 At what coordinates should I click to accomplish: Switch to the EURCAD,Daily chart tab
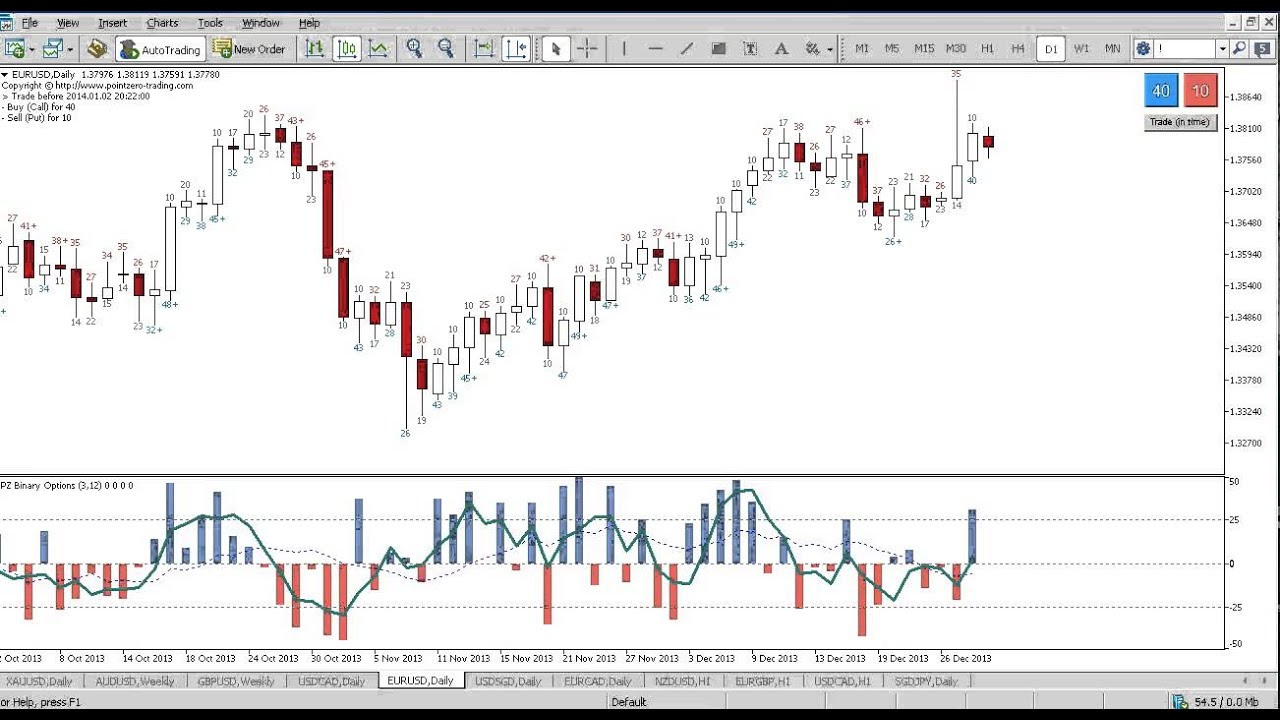pos(598,681)
